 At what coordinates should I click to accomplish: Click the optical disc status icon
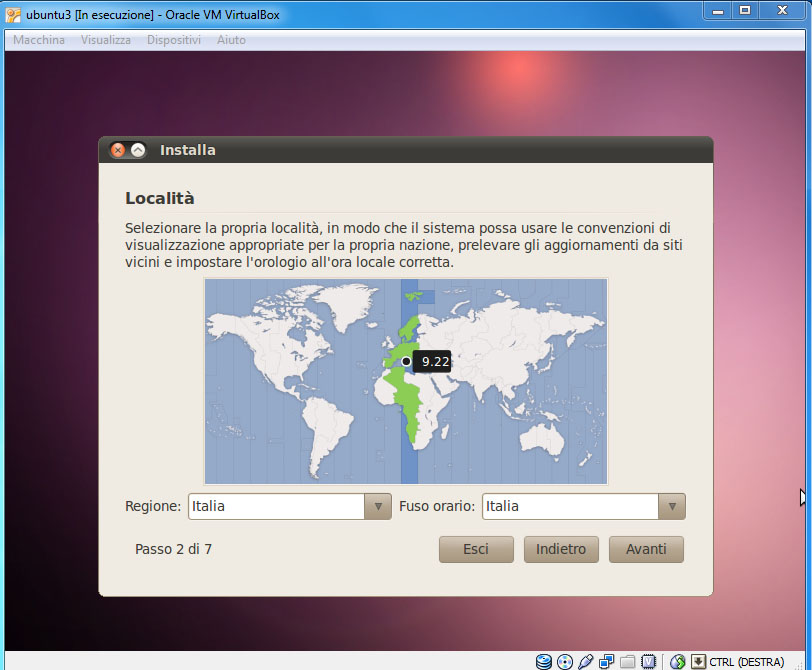coord(565,662)
